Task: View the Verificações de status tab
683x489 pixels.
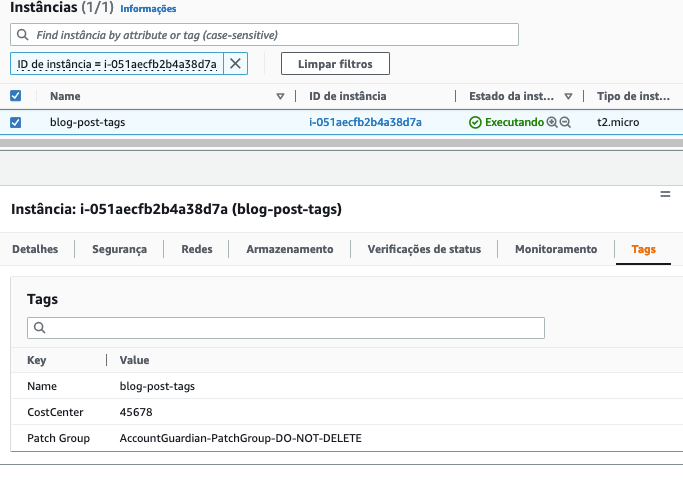Action: pos(424,249)
